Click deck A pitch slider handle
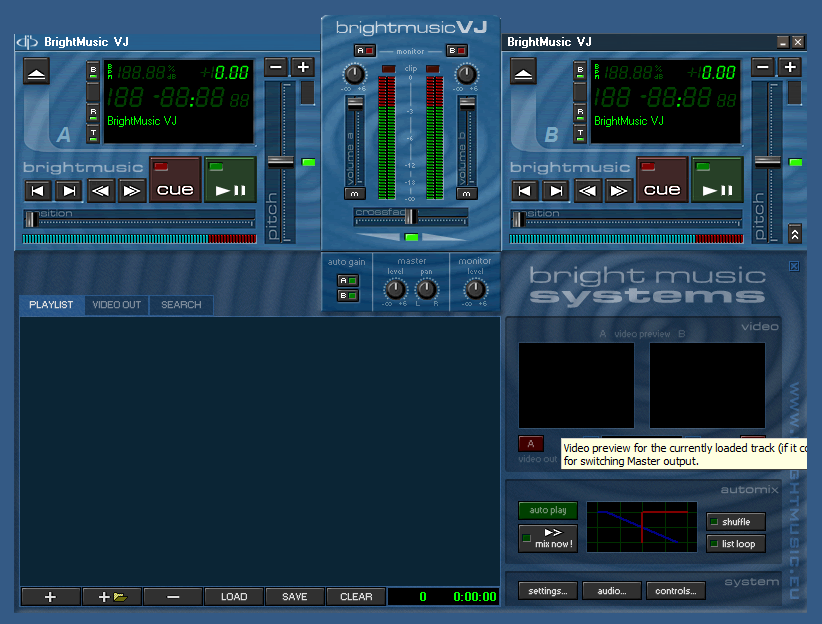The width and height of the screenshot is (822, 624). point(280,162)
